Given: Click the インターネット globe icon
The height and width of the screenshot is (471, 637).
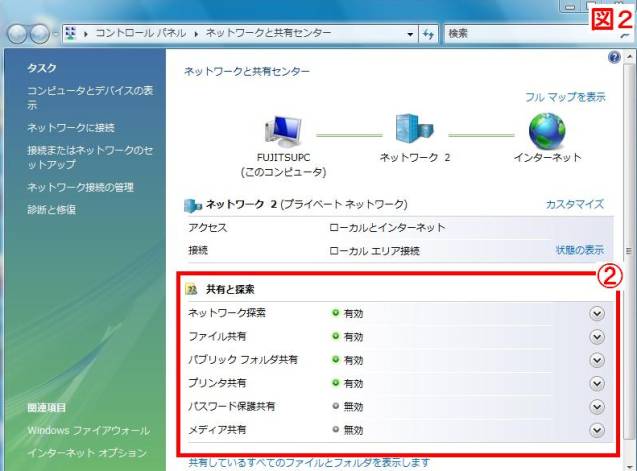Looking at the screenshot, I should click(547, 130).
